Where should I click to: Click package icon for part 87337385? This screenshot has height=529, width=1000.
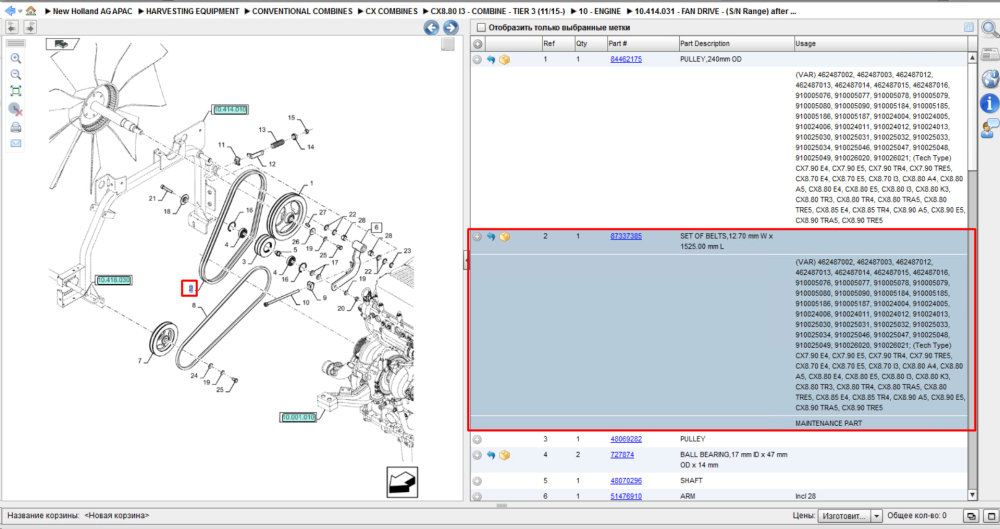[504, 237]
